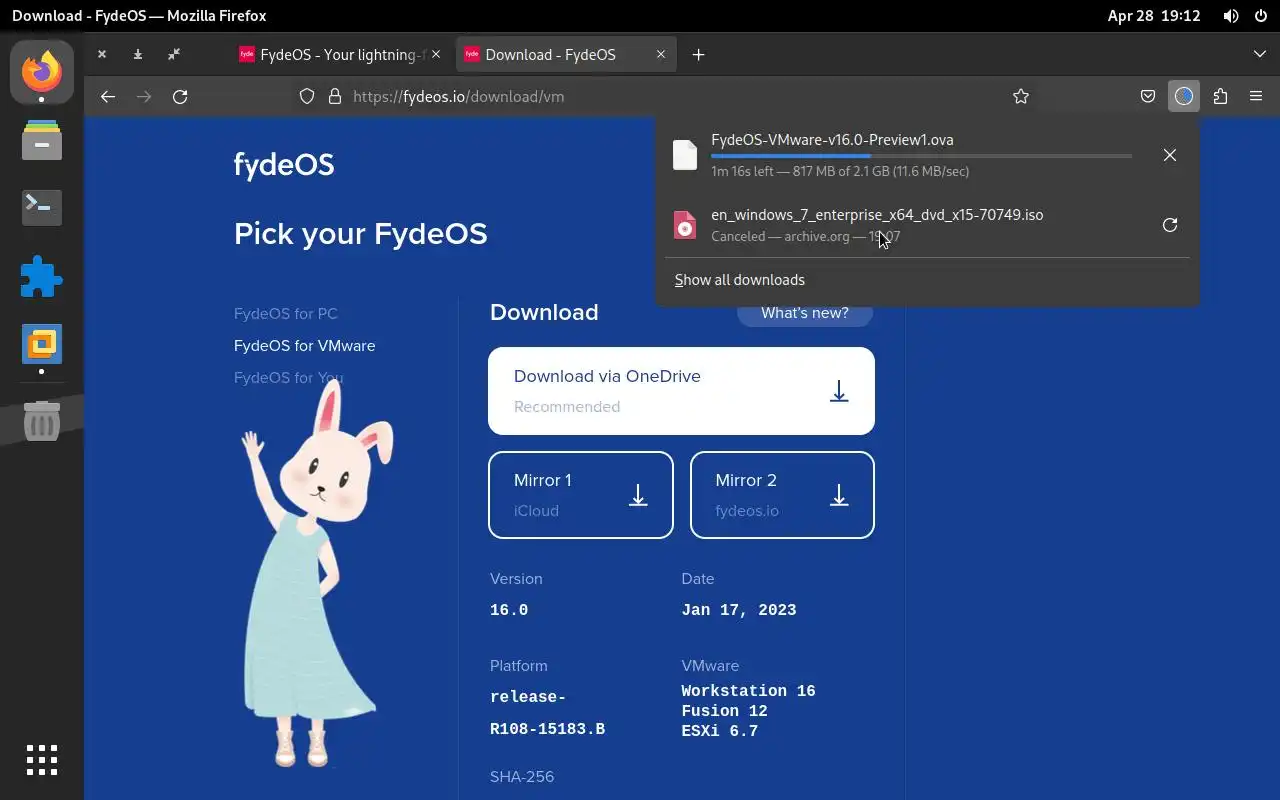Open the Terminal dock icon
1280x800 pixels.
(x=41, y=207)
